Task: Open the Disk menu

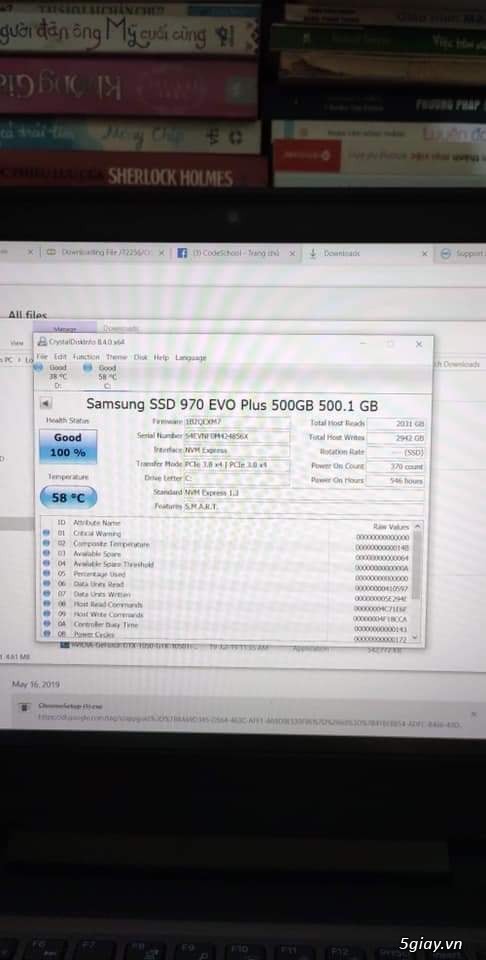Action: [141, 357]
